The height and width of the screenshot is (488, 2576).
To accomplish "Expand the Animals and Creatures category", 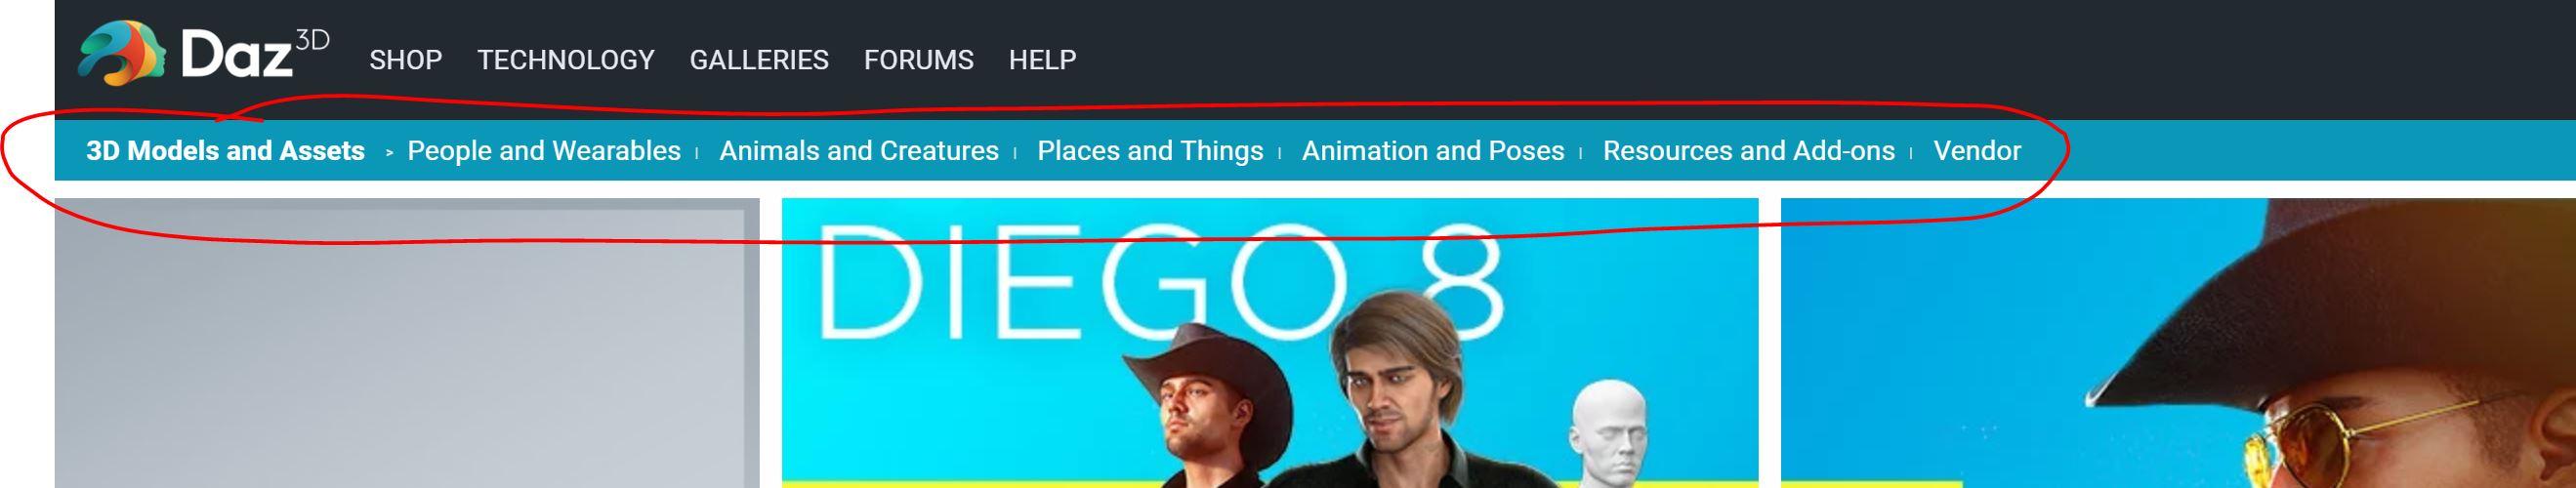I will [x=859, y=151].
